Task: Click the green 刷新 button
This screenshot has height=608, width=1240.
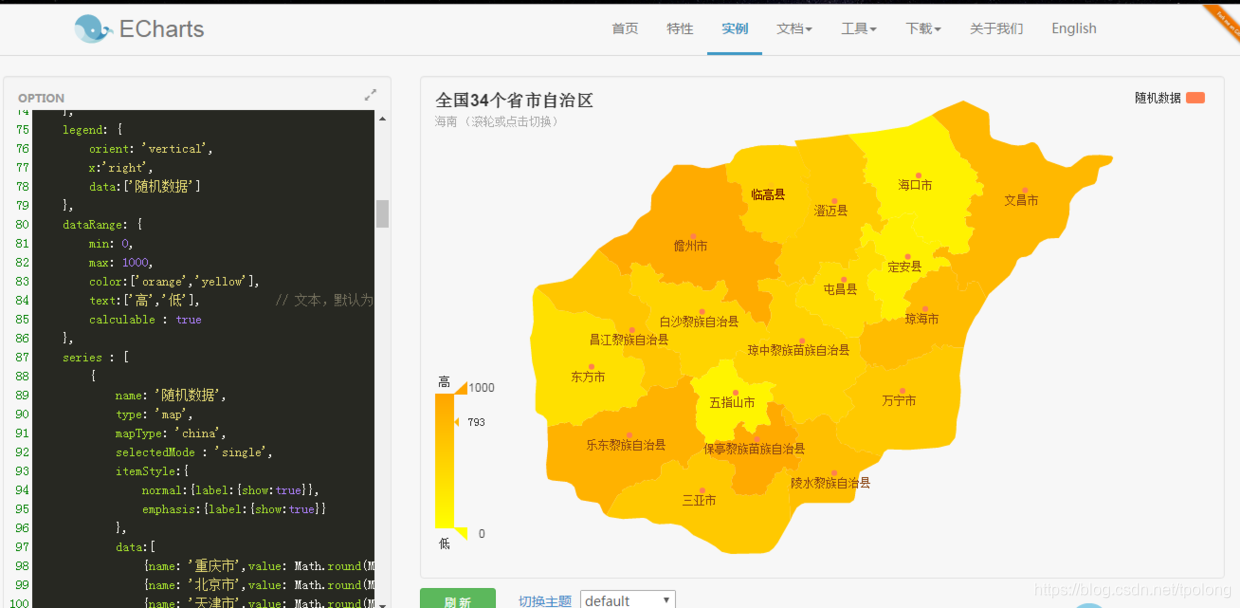Action: 458,601
